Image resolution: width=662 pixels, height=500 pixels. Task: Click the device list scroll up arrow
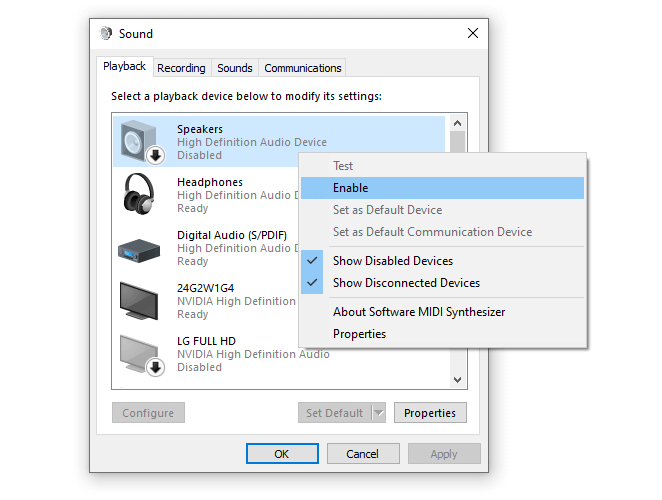pos(458,123)
